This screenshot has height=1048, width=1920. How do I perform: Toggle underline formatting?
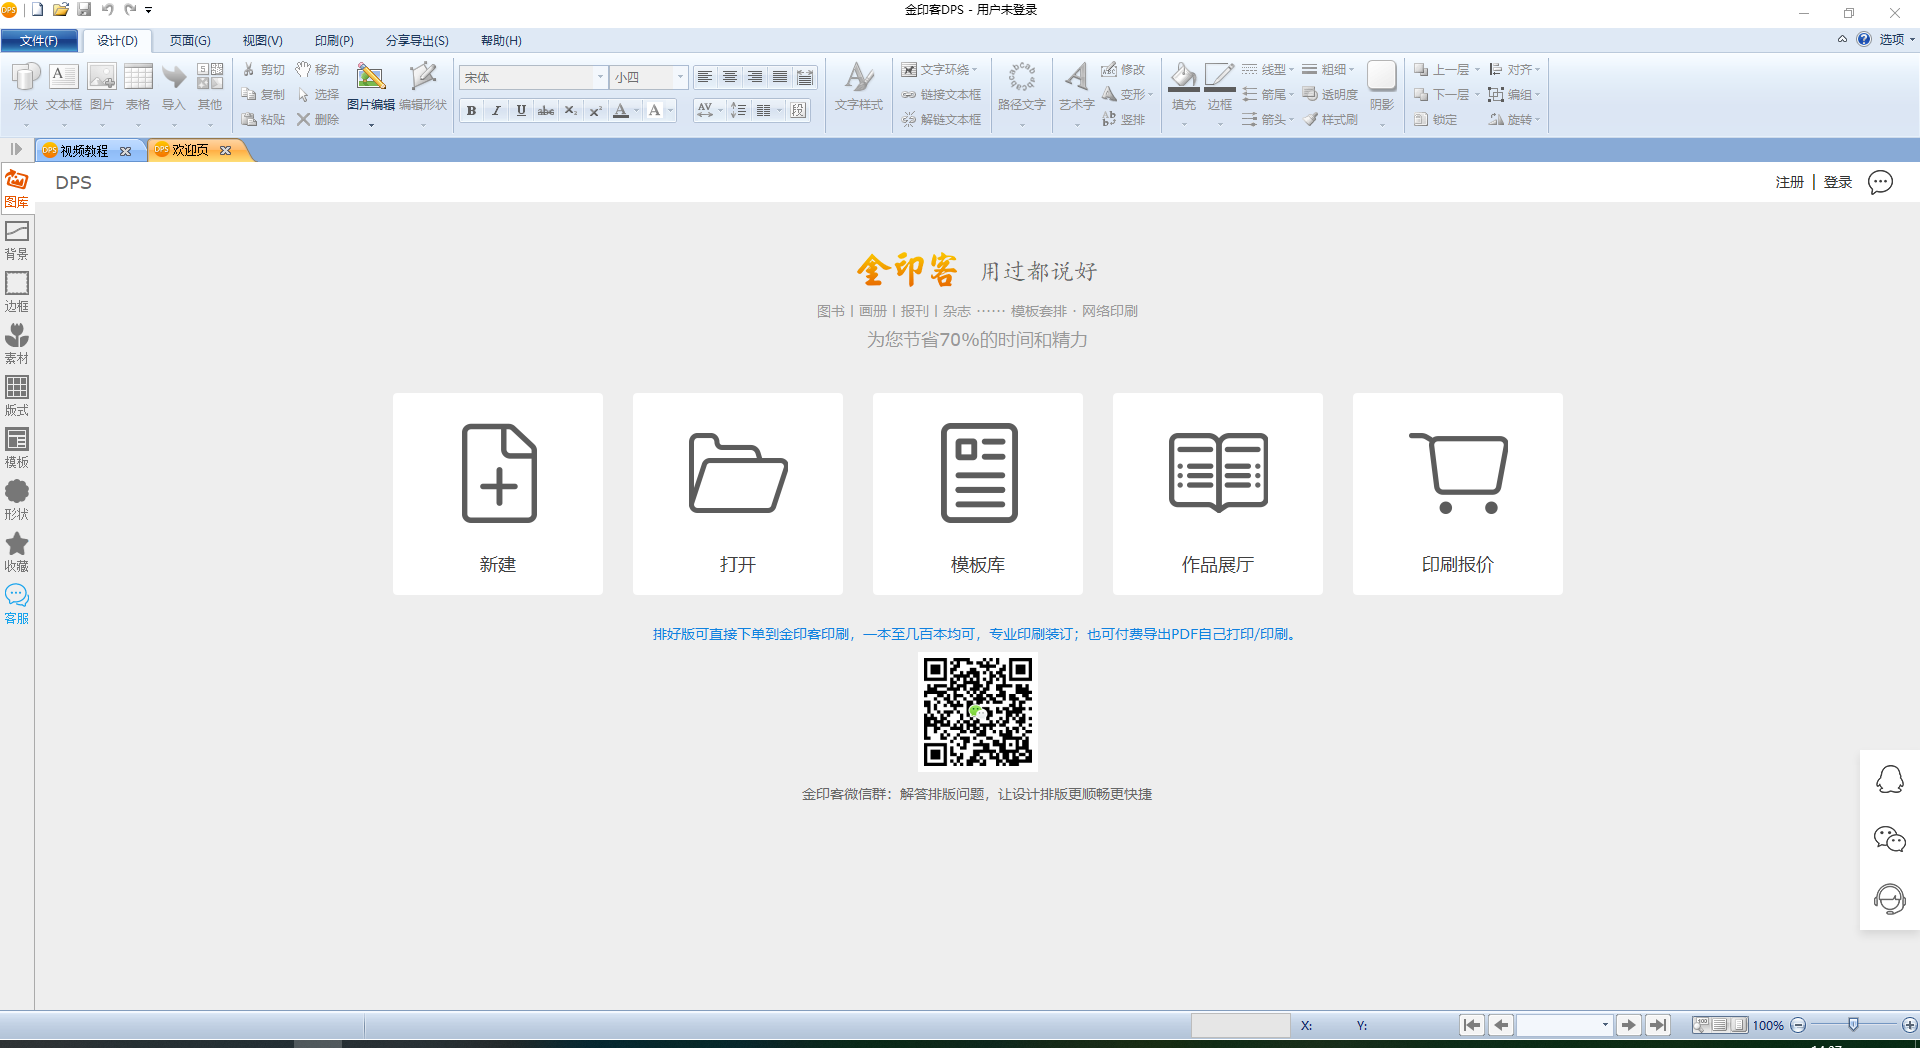coord(521,111)
